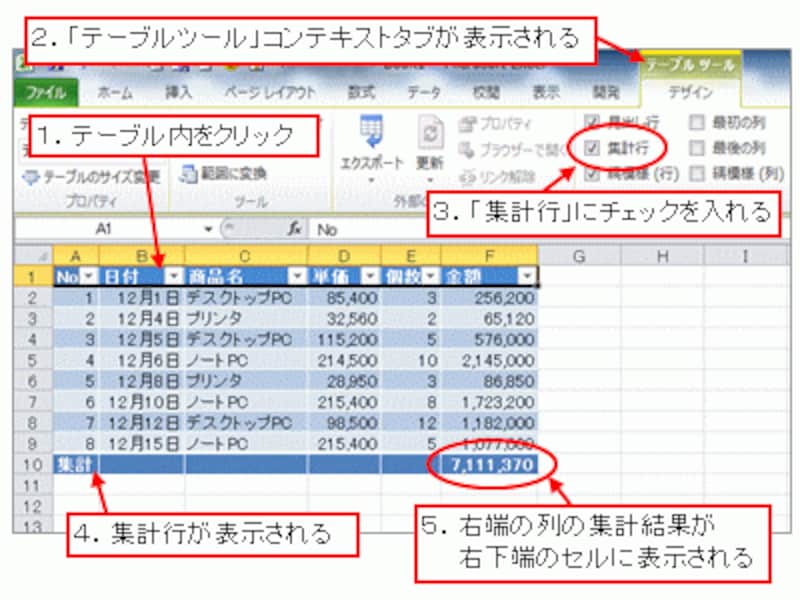Open the 個数 column filter dropdown
Viewport: 800px width, 600px height.
tap(431, 276)
